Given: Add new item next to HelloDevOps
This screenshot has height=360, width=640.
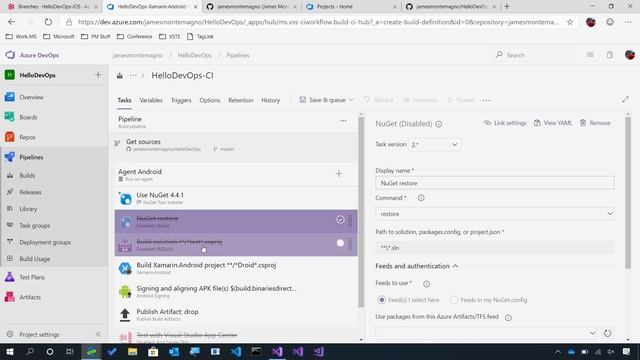Looking at the screenshot, I should tap(98, 75).
